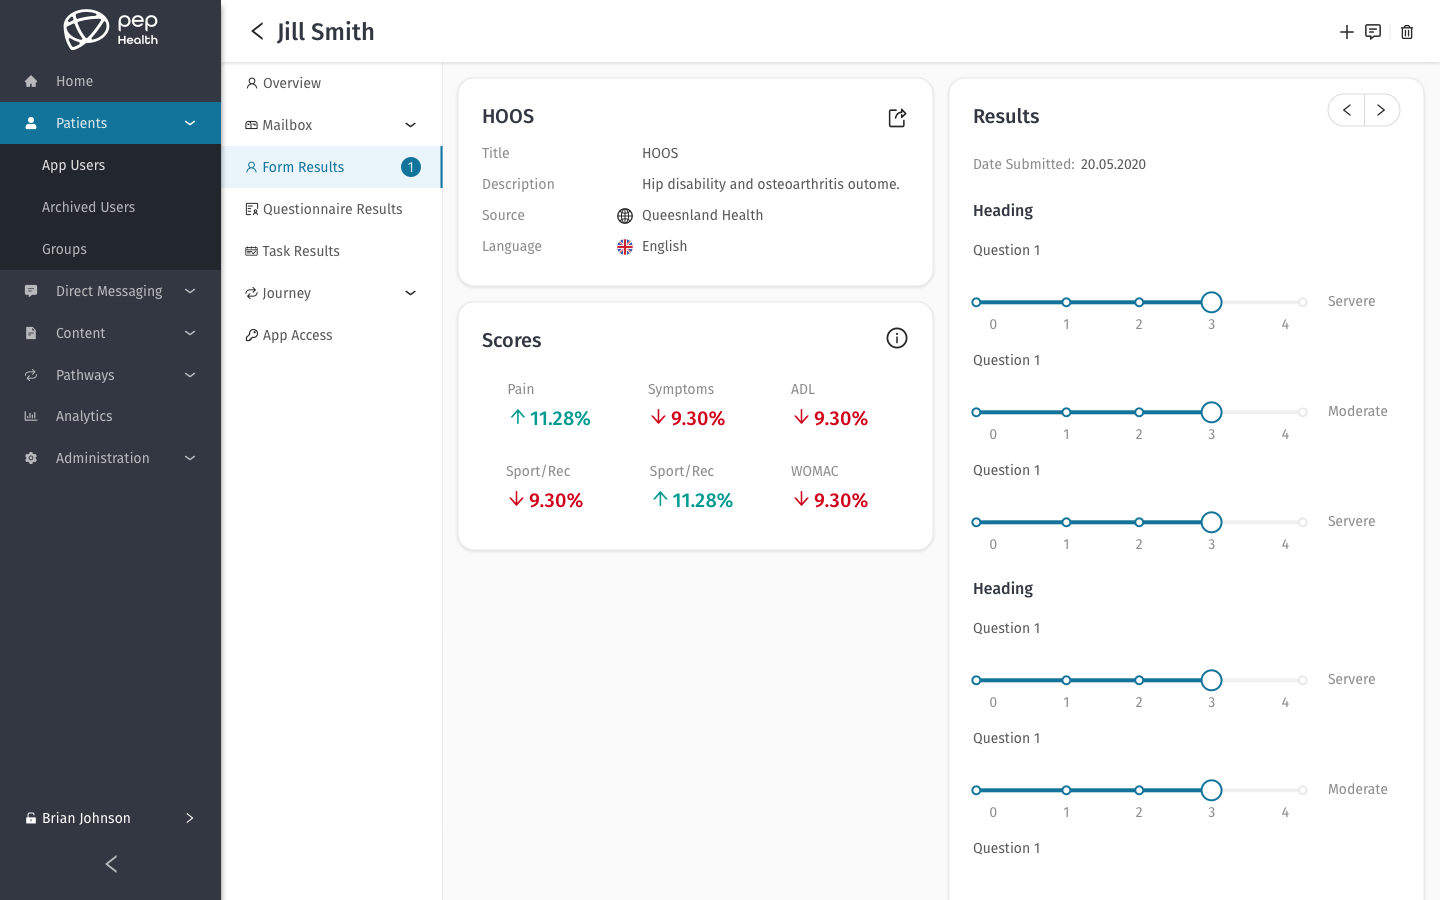
Task: Open Questionnaire Results tab
Action: click(332, 209)
